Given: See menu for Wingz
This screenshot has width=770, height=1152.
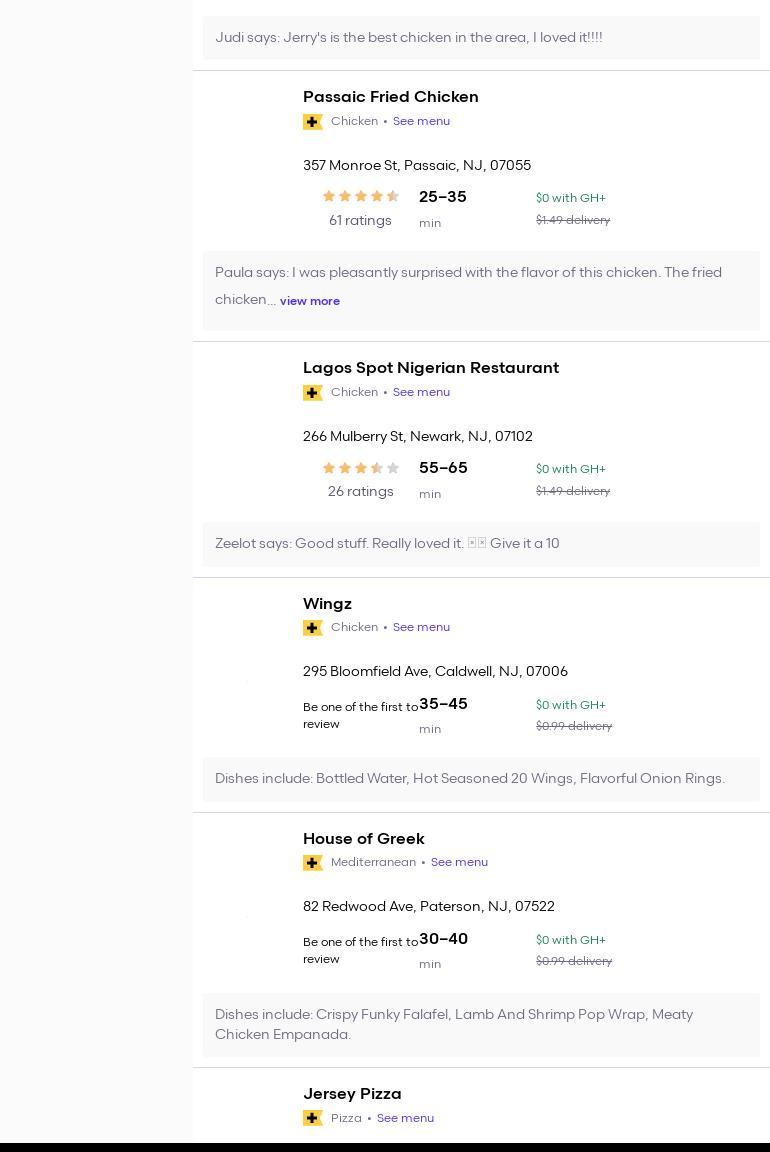Looking at the screenshot, I should click(x=421, y=627).
